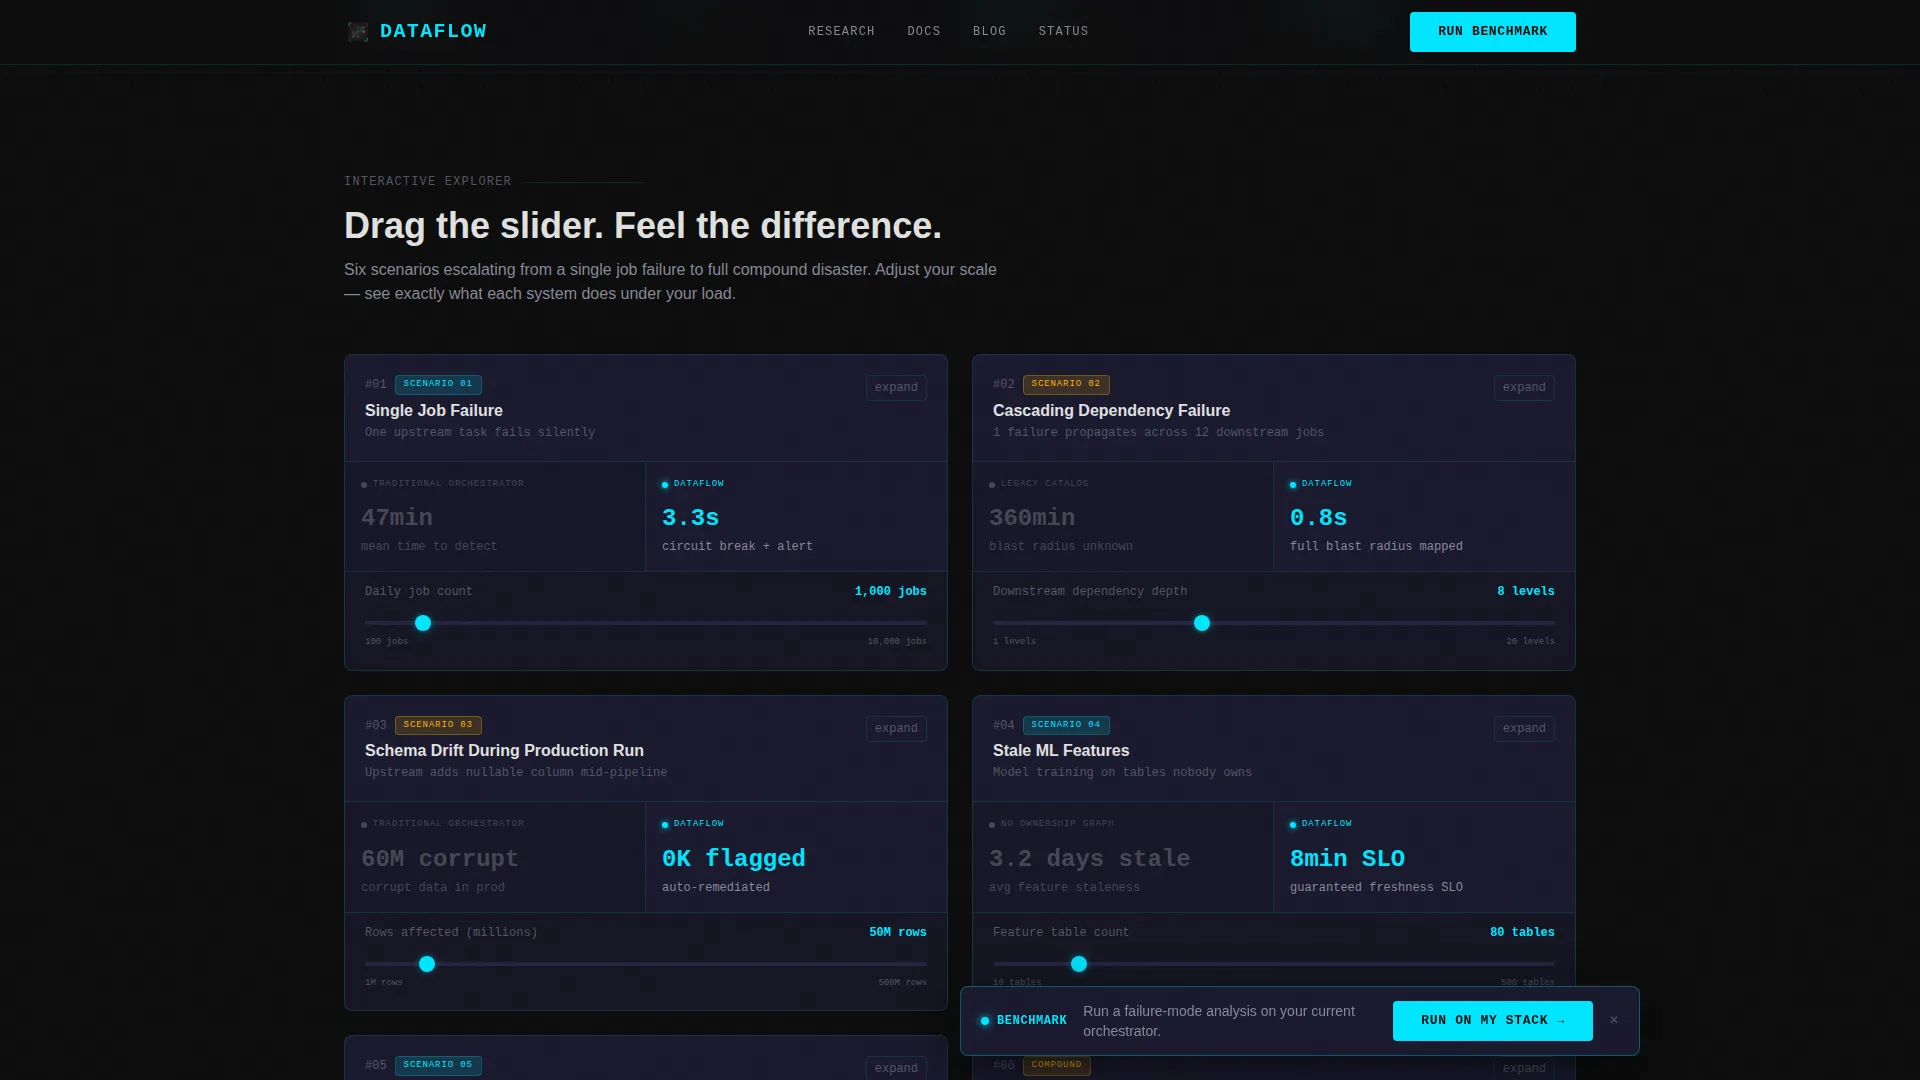
Task: Click the Feature table count slider handle
Action: (x=1079, y=964)
